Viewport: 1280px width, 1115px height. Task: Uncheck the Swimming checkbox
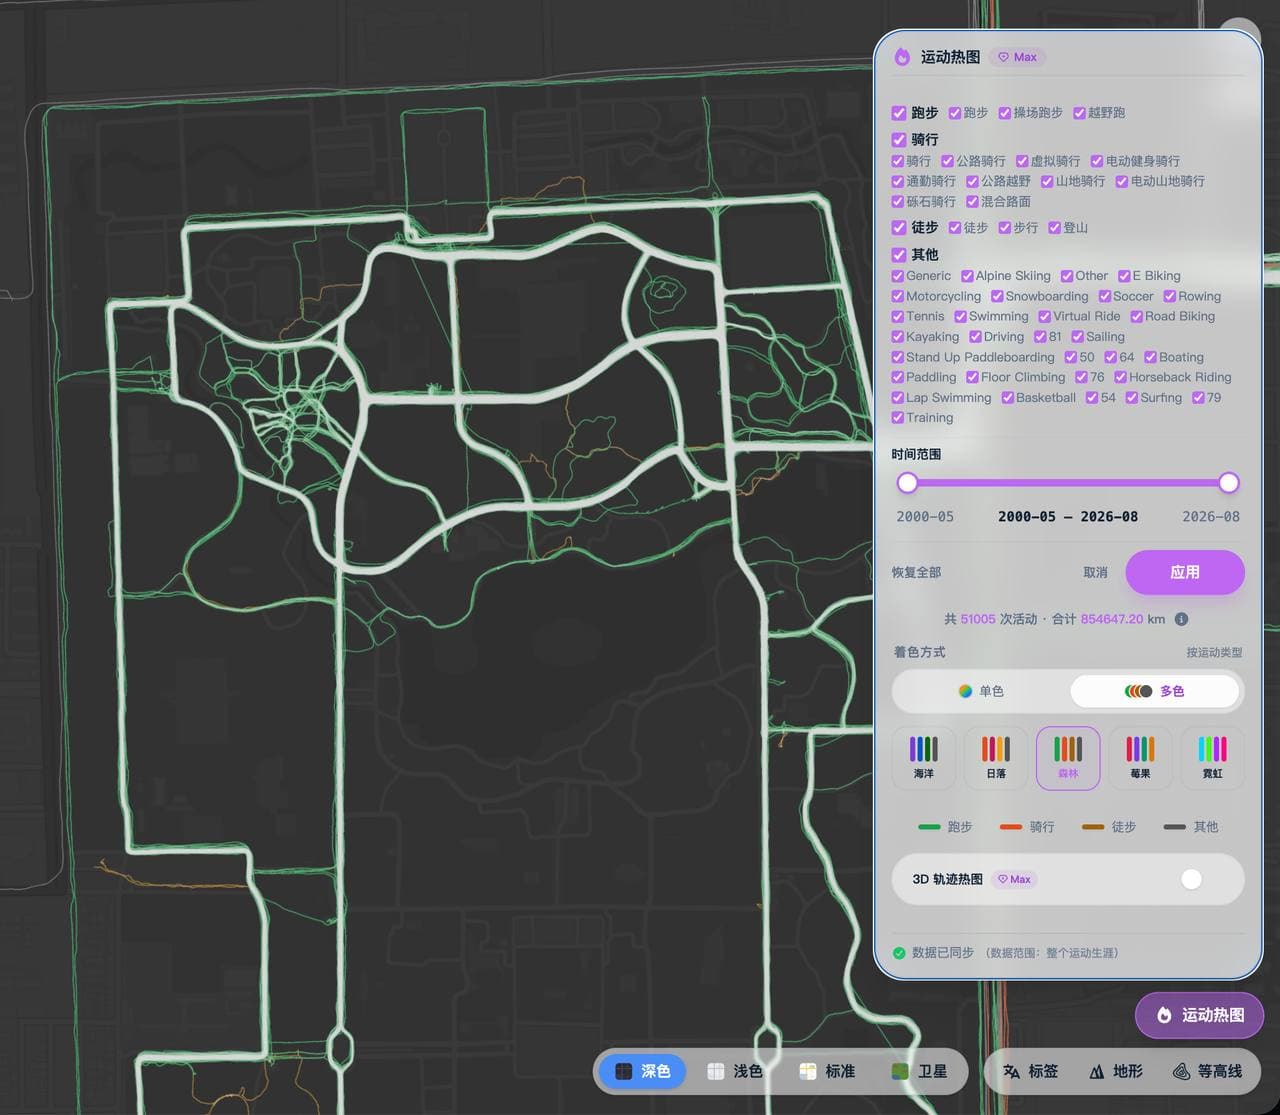click(960, 316)
